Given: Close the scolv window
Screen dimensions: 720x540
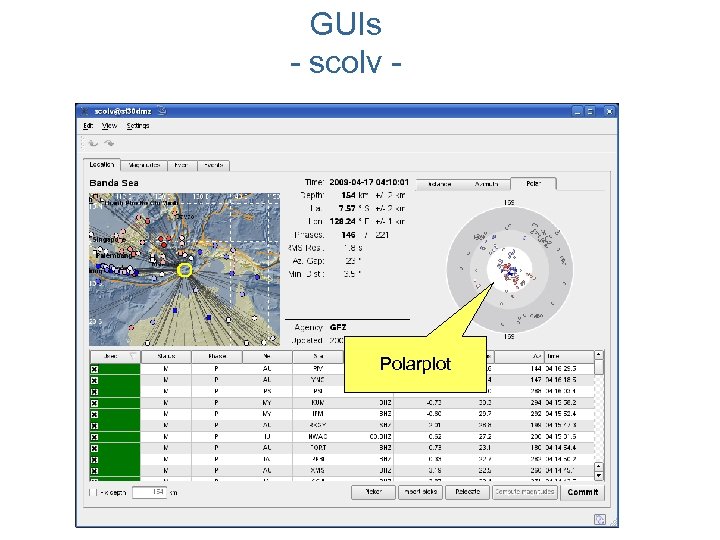Looking at the screenshot, I should pyautogui.click(x=609, y=111).
